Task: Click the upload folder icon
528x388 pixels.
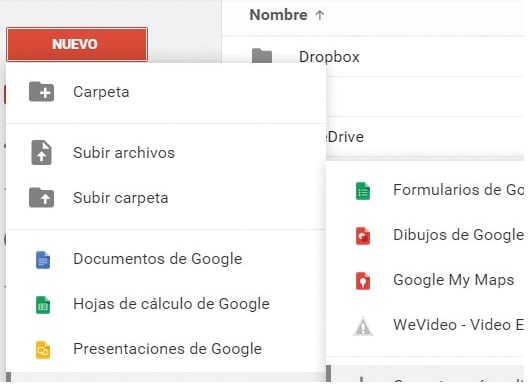Action: click(41, 197)
